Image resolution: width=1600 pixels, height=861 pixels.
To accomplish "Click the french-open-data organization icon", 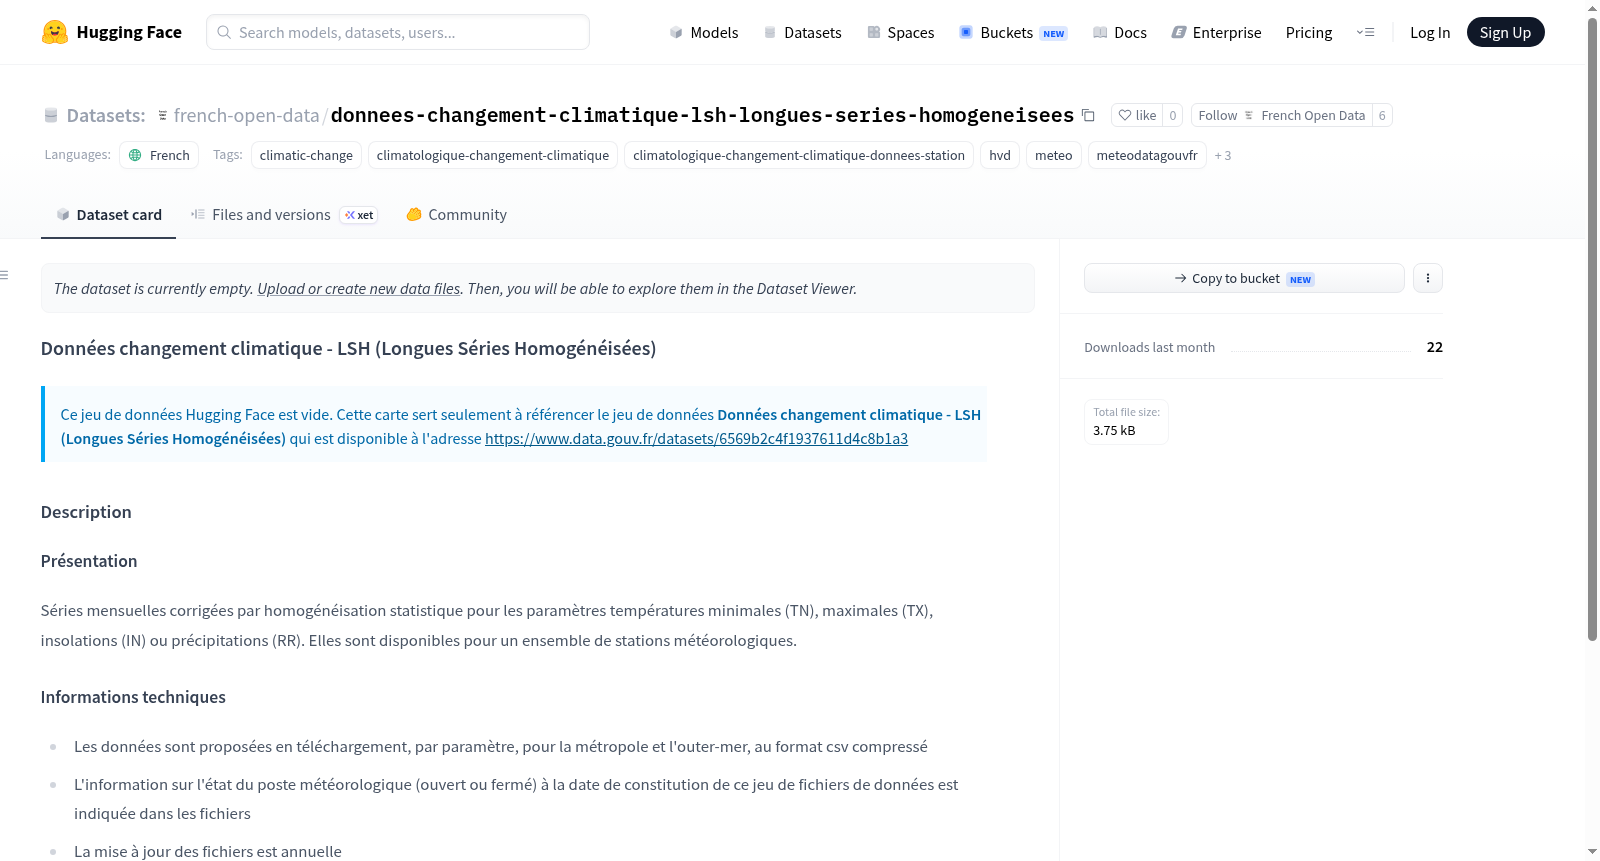I will pos(162,115).
